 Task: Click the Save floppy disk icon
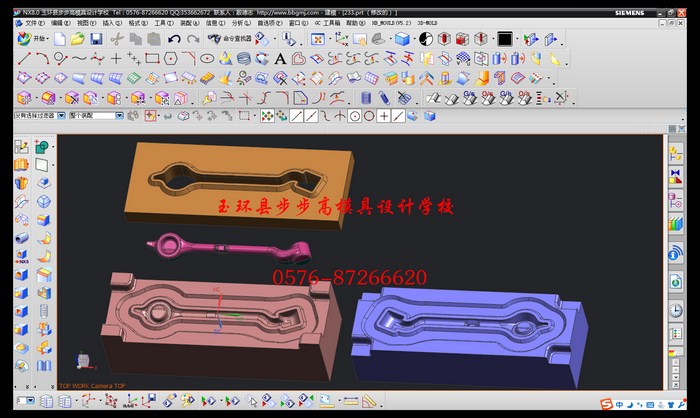[96, 39]
